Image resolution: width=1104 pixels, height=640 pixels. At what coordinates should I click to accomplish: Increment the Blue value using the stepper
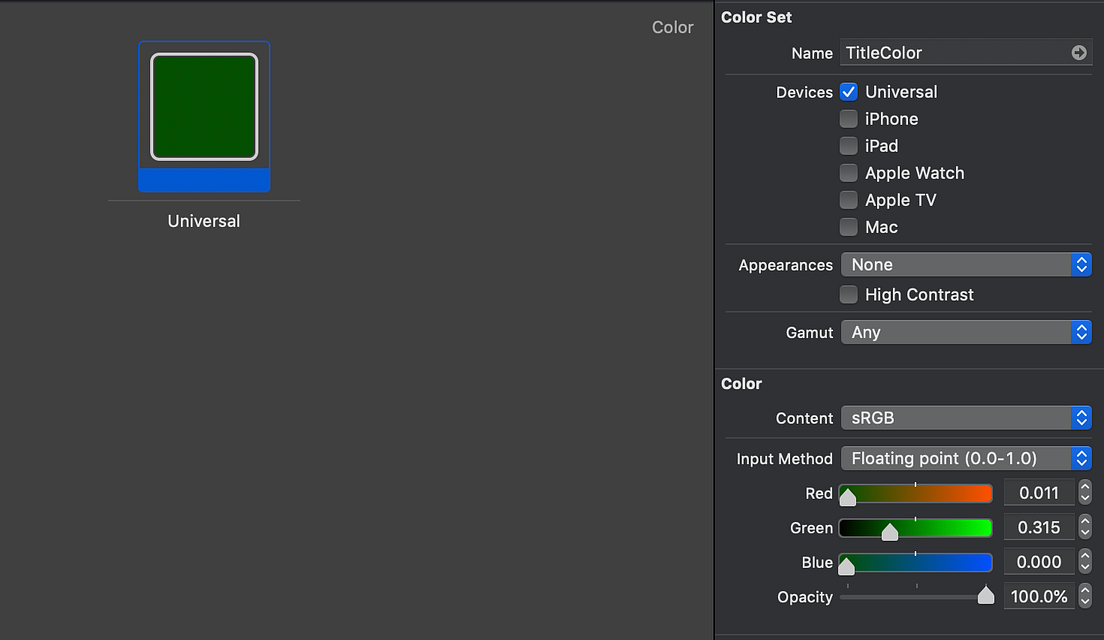point(1085,556)
